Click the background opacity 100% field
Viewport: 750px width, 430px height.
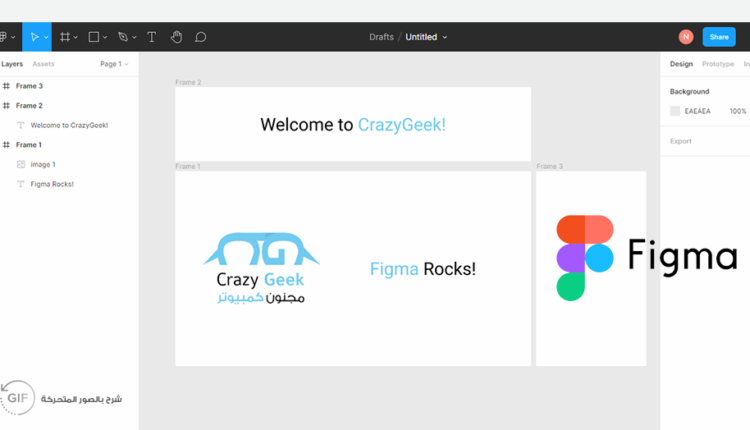click(737, 111)
